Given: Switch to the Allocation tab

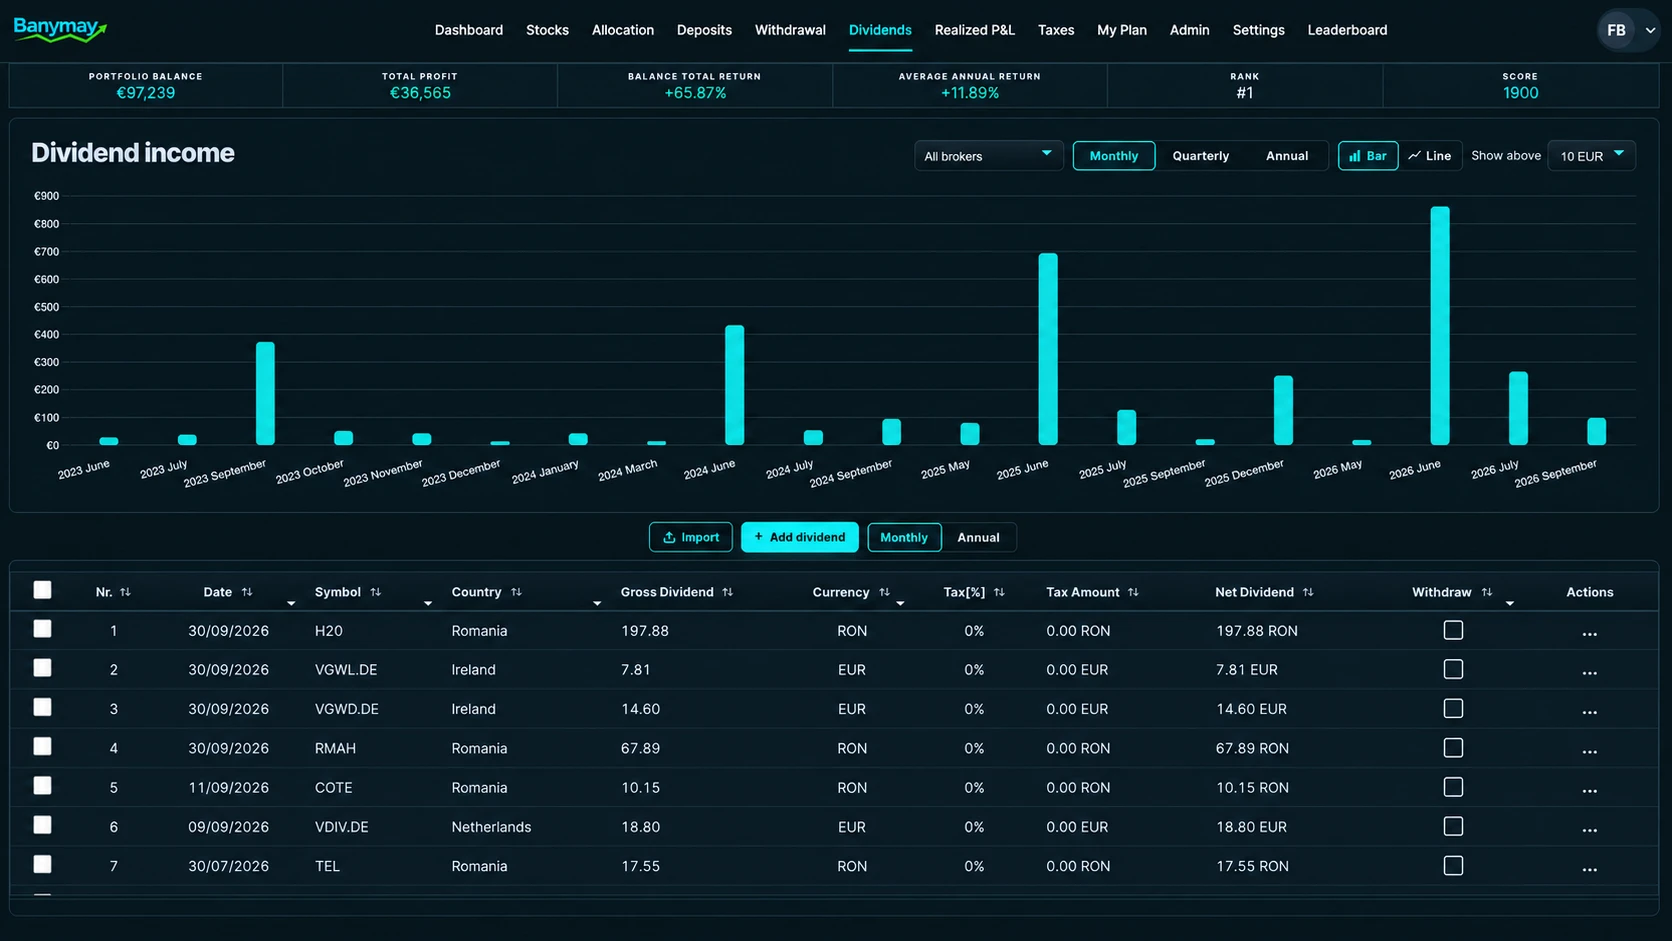Looking at the screenshot, I should (622, 30).
